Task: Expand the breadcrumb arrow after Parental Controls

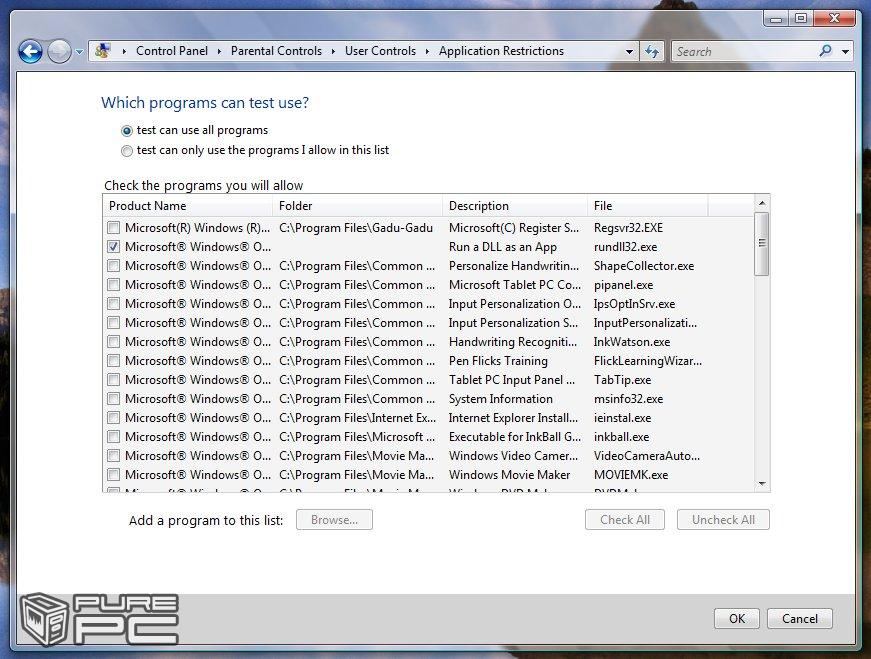Action: tap(333, 51)
